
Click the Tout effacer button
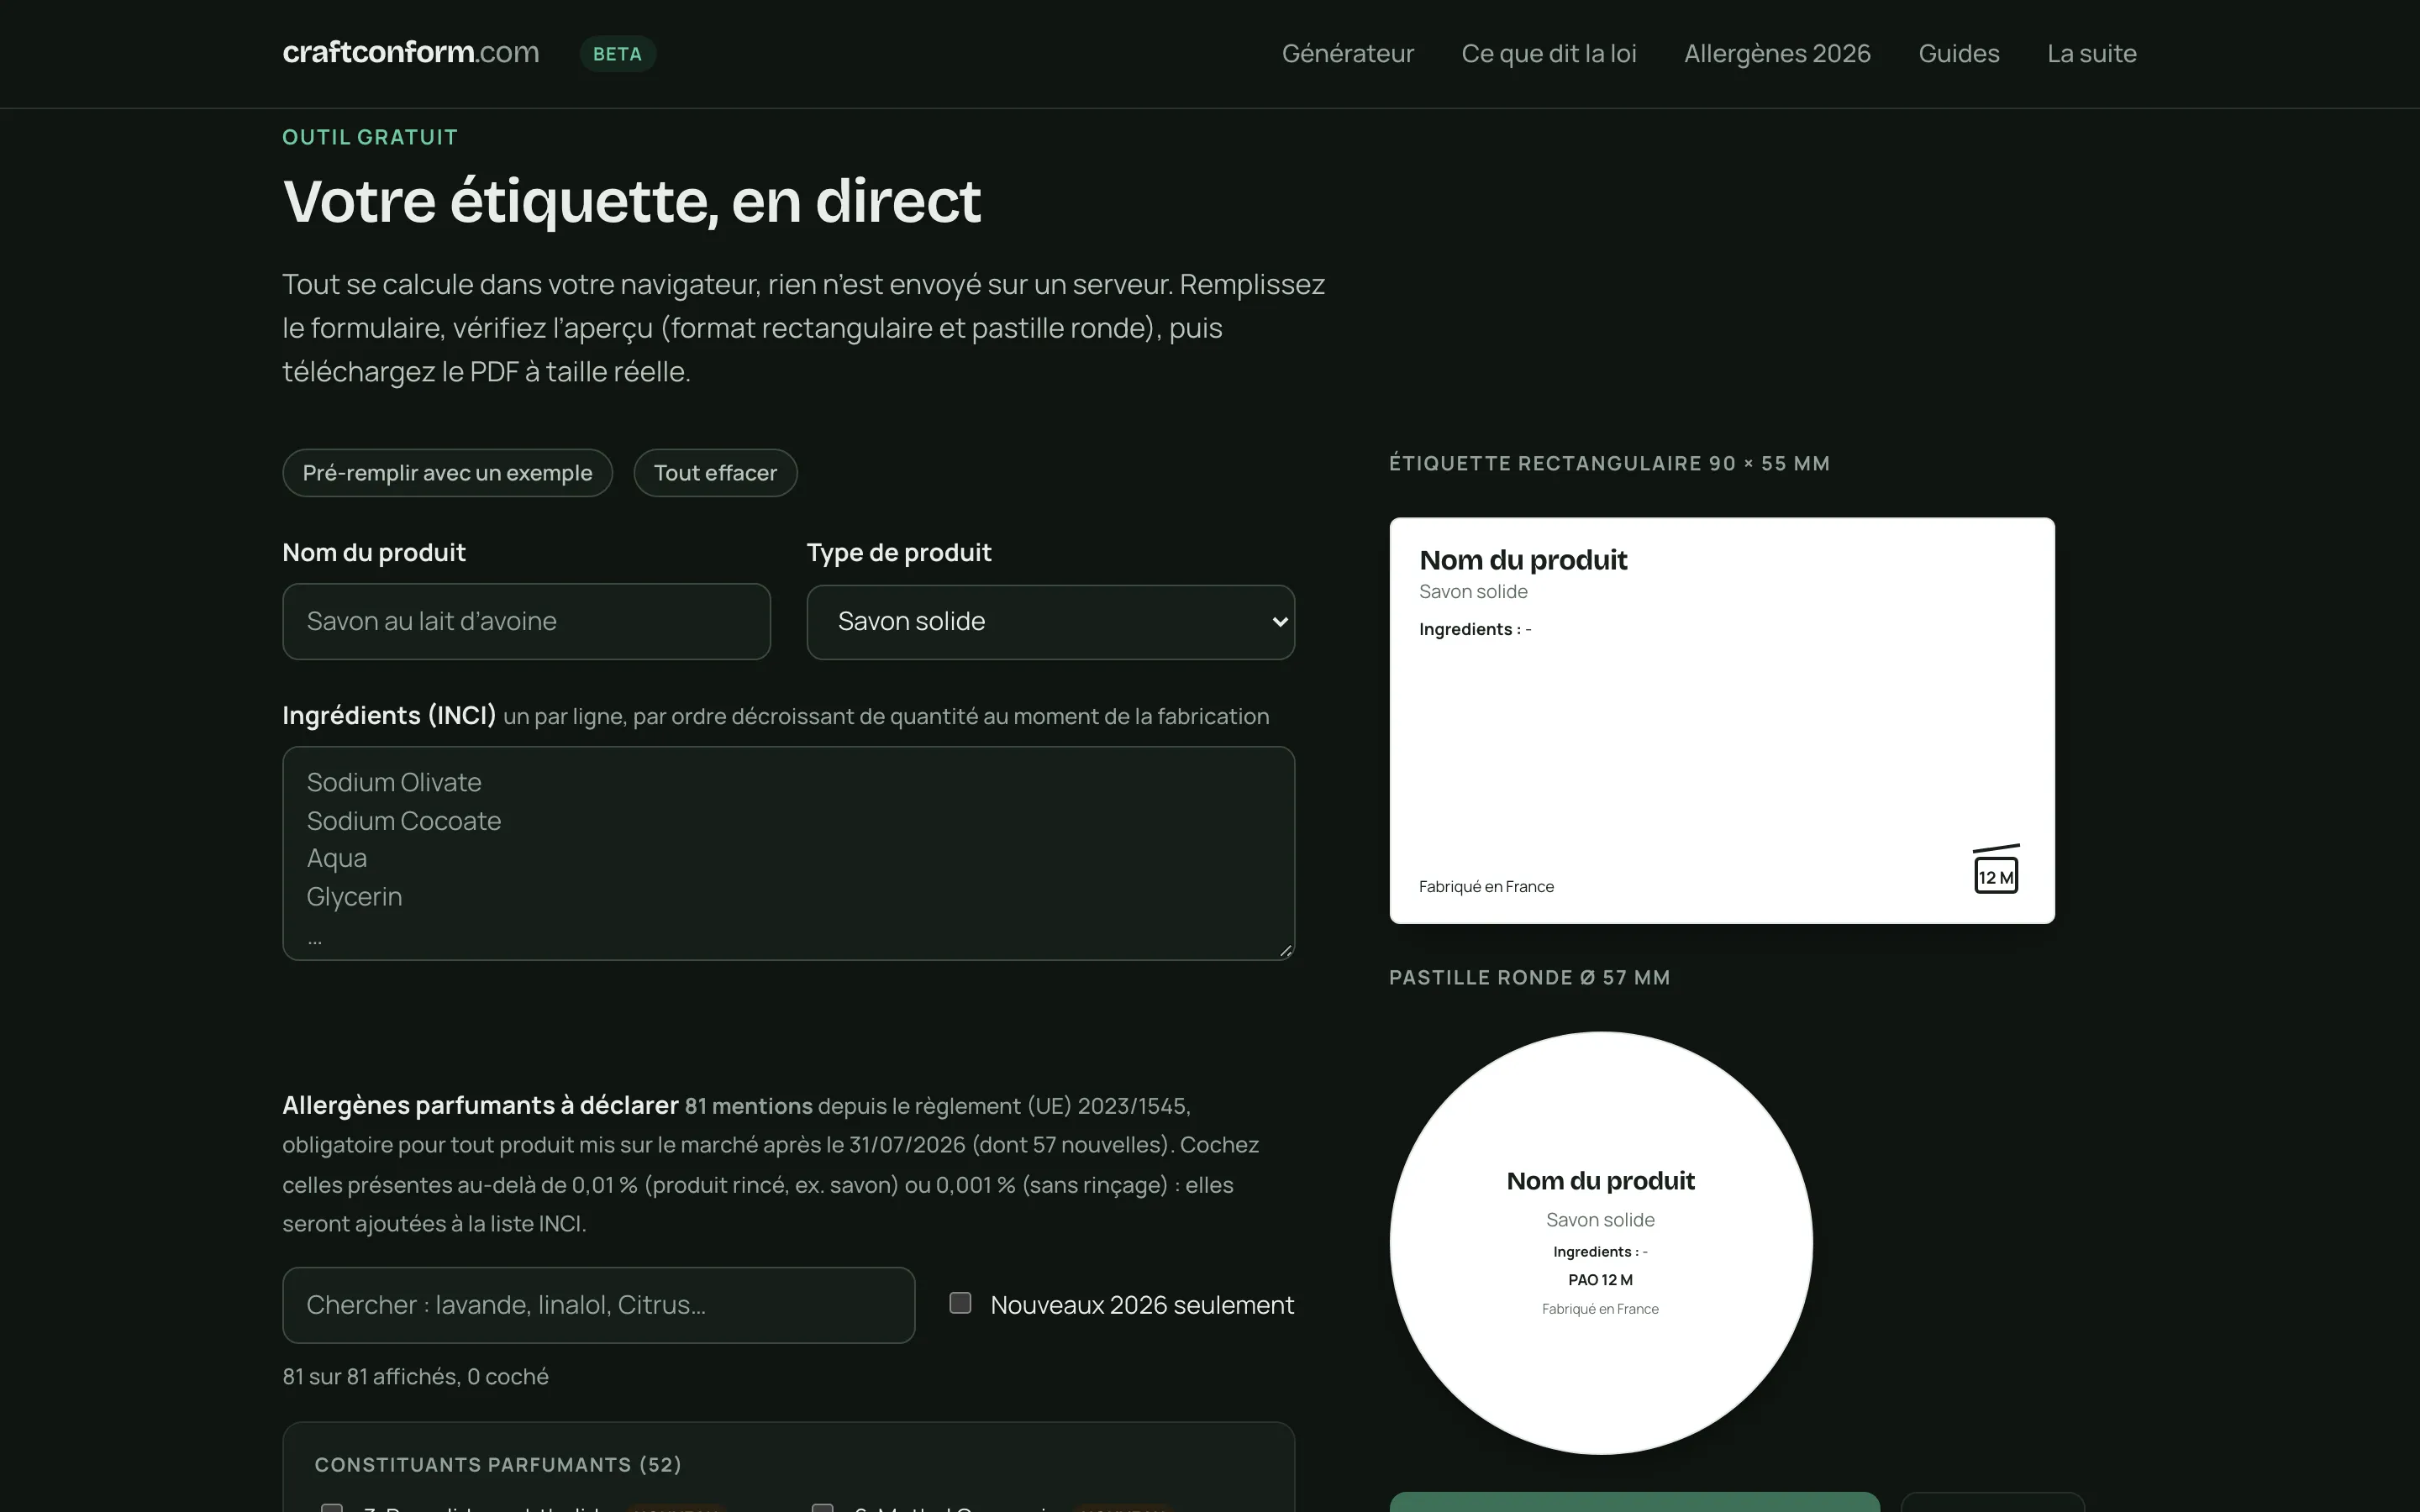[x=715, y=473]
